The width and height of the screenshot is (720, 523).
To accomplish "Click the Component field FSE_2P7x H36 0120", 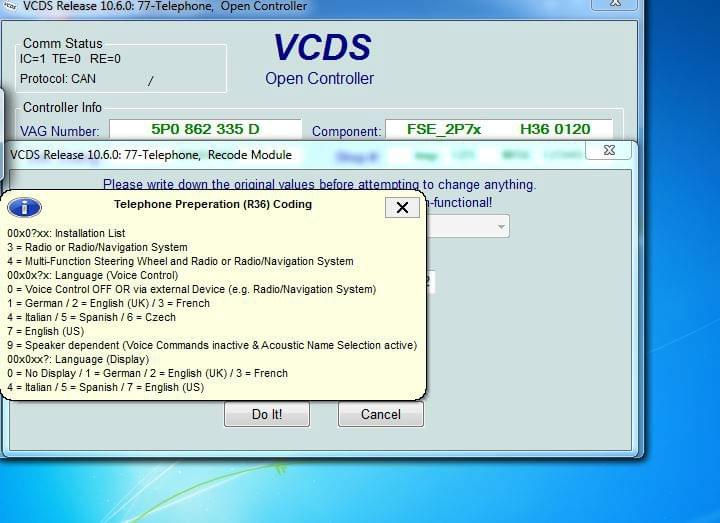I will tap(499, 129).
